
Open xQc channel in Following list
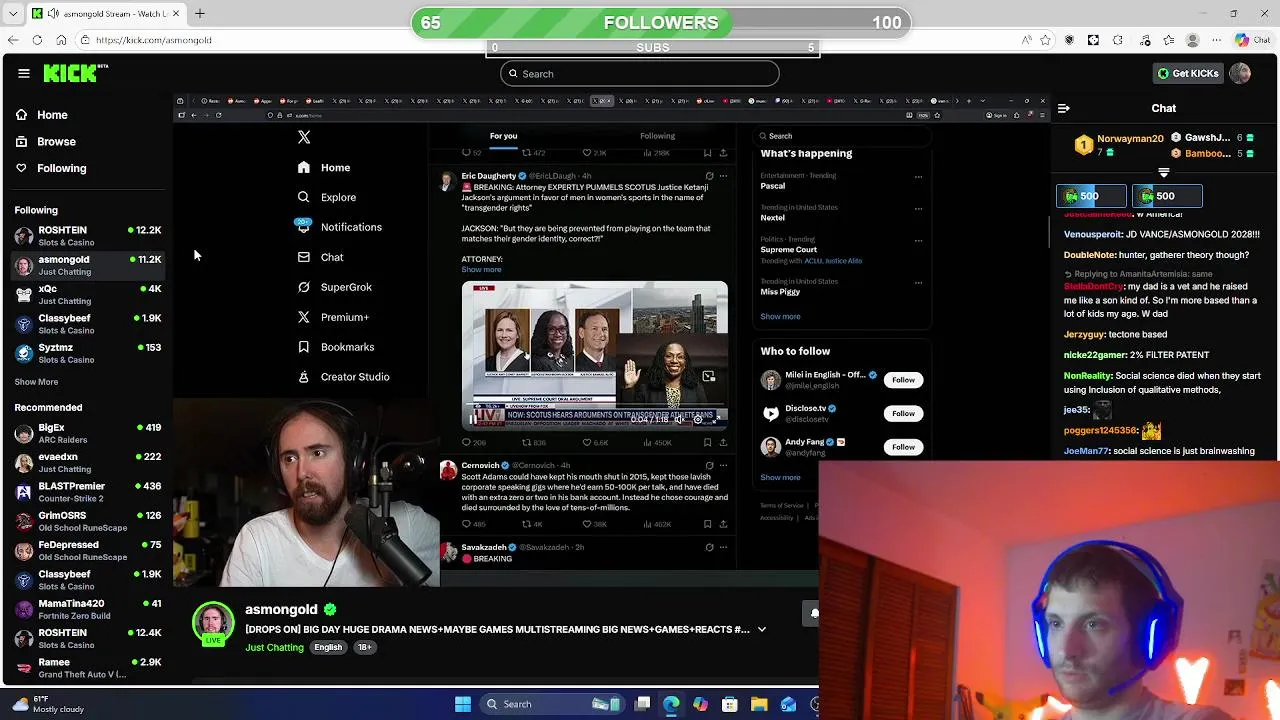[x=88, y=294]
